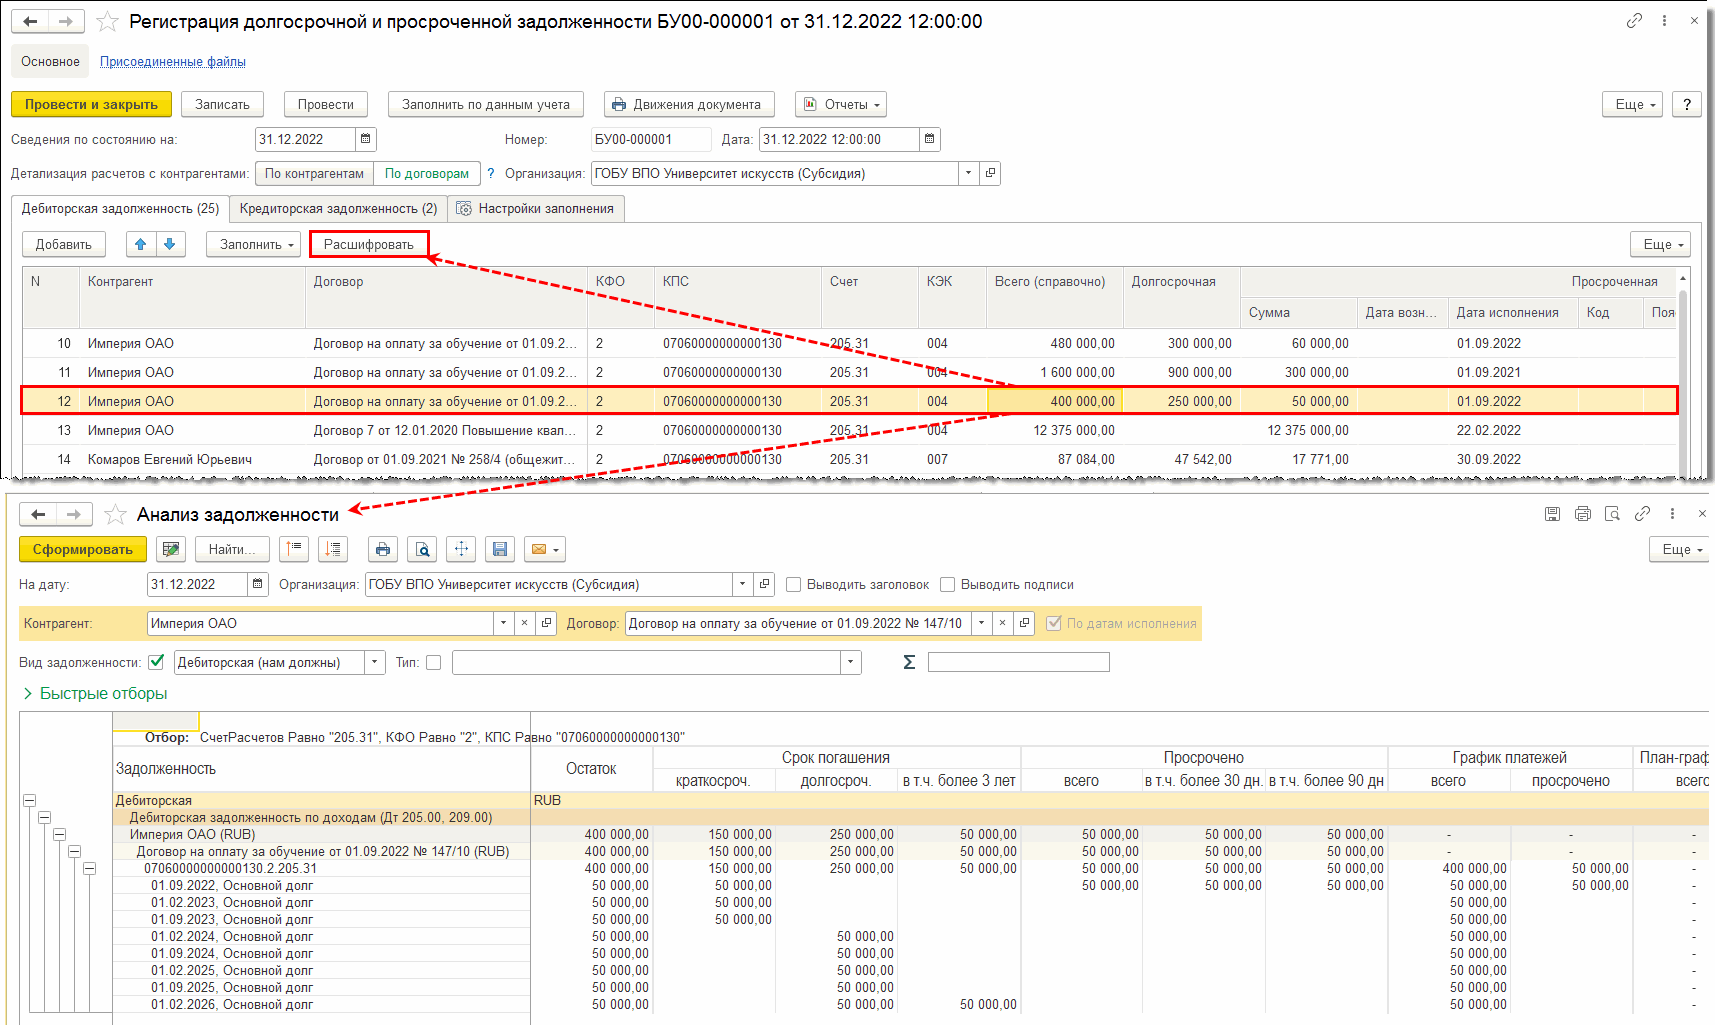Image resolution: width=1715 pixels, height=1025 pixels.
Task: Switch detail mode to По договорам
Action: click(427, 173)
